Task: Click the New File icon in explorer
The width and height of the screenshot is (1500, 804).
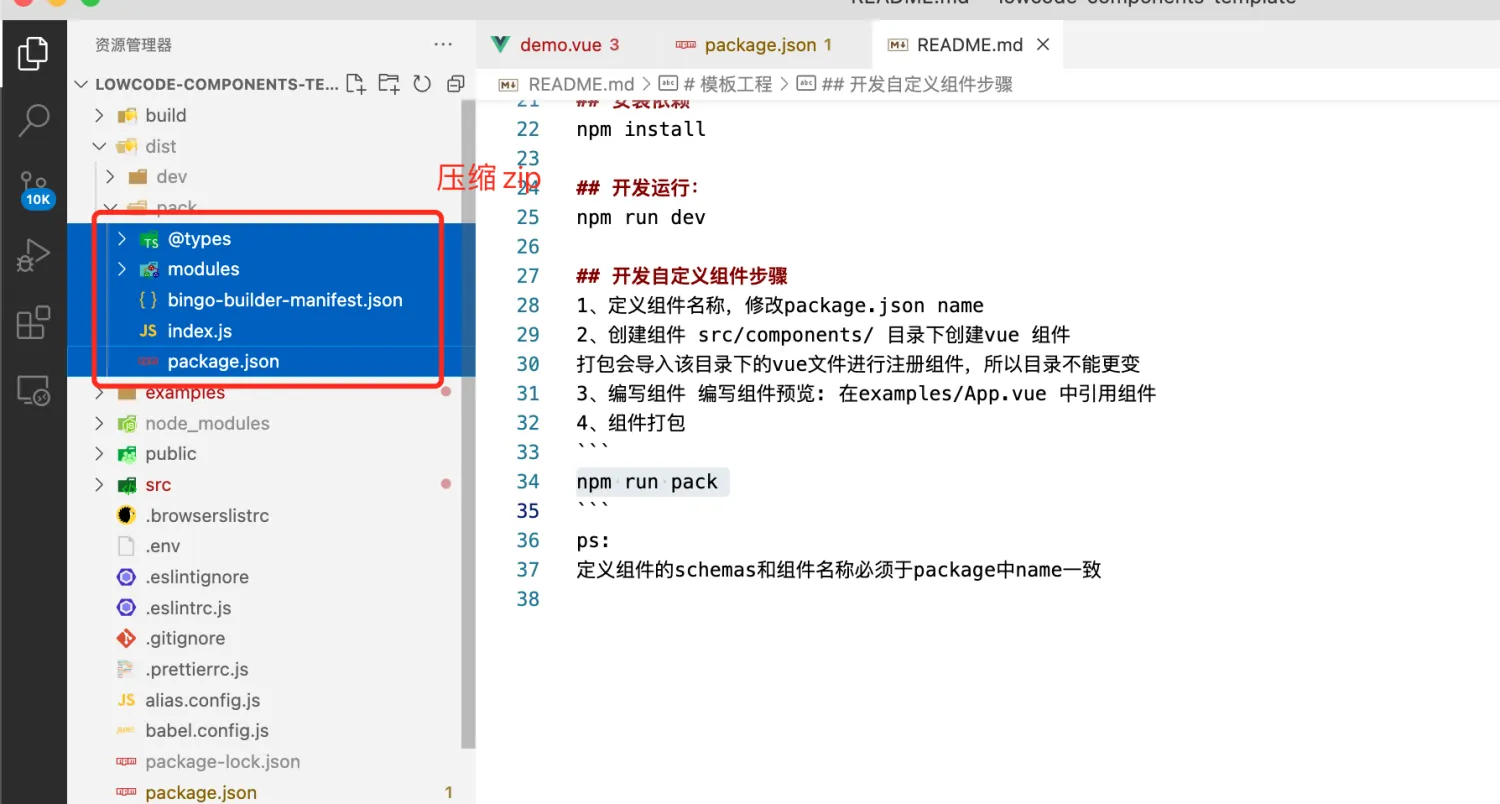Action: (x=356, y=84)
